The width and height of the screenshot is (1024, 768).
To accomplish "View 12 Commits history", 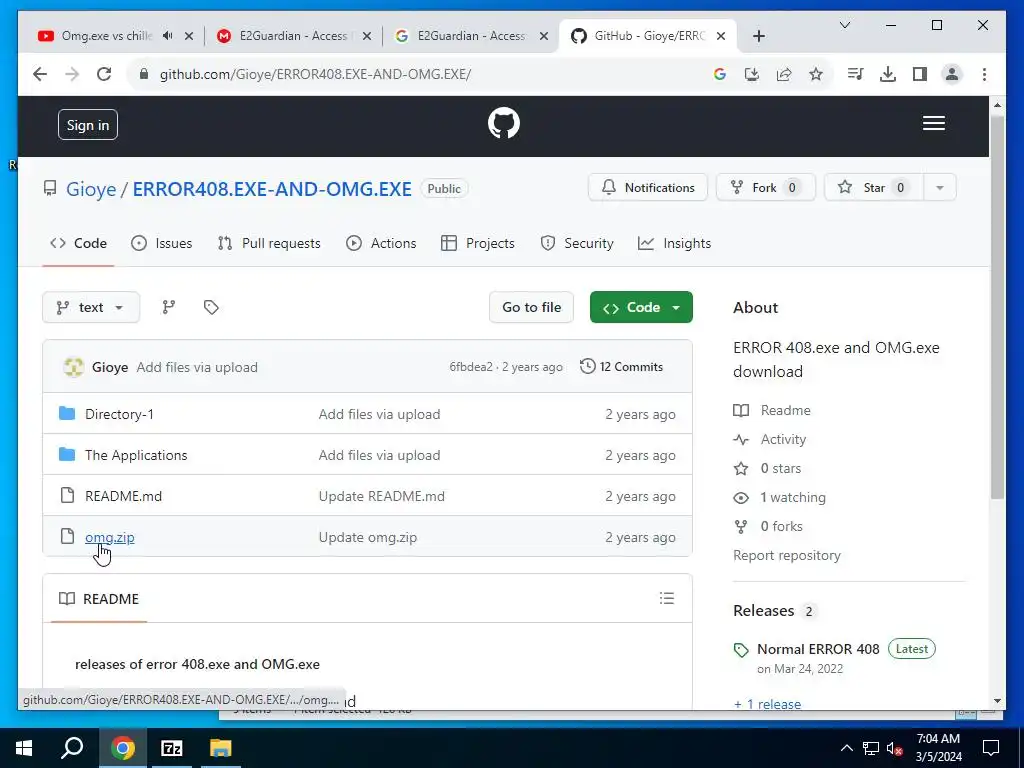I will (x=622, y=367).
